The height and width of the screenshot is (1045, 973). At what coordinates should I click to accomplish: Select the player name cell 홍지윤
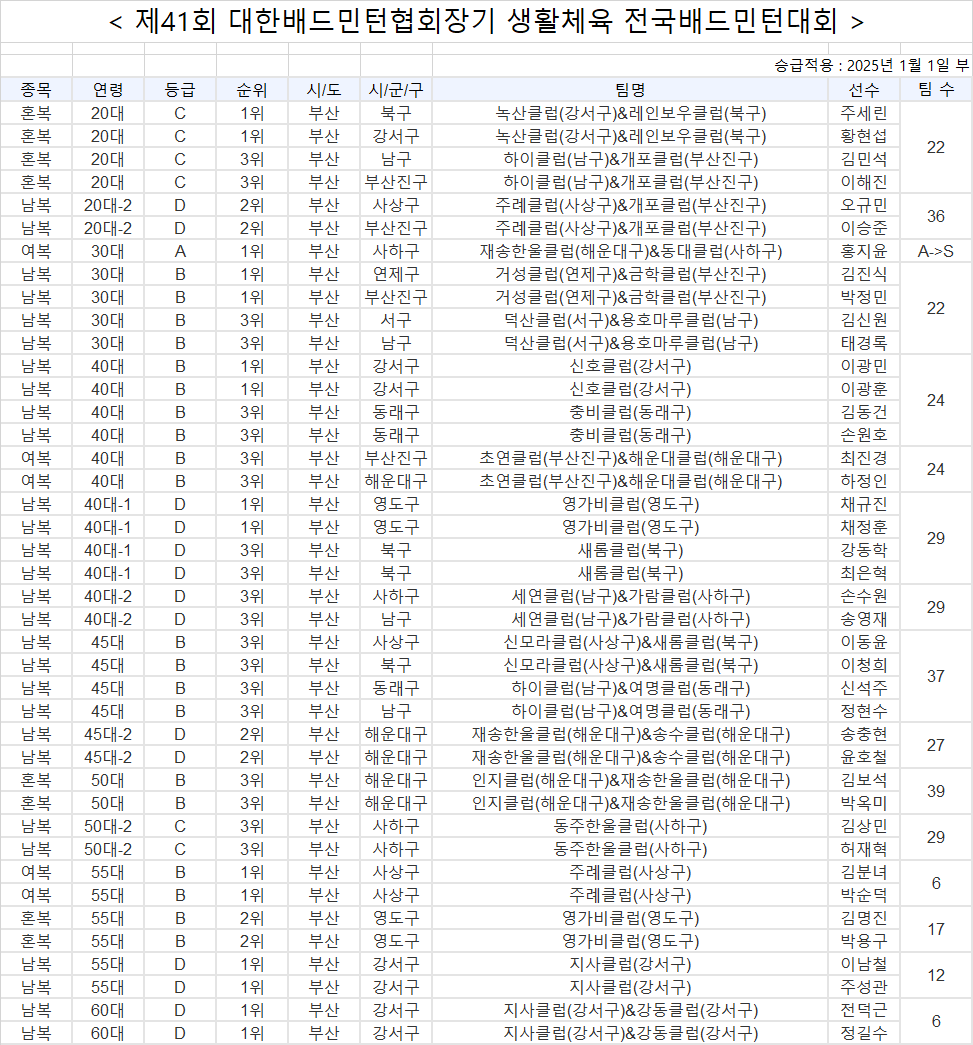pyautogui.click(x=864, y=251)
